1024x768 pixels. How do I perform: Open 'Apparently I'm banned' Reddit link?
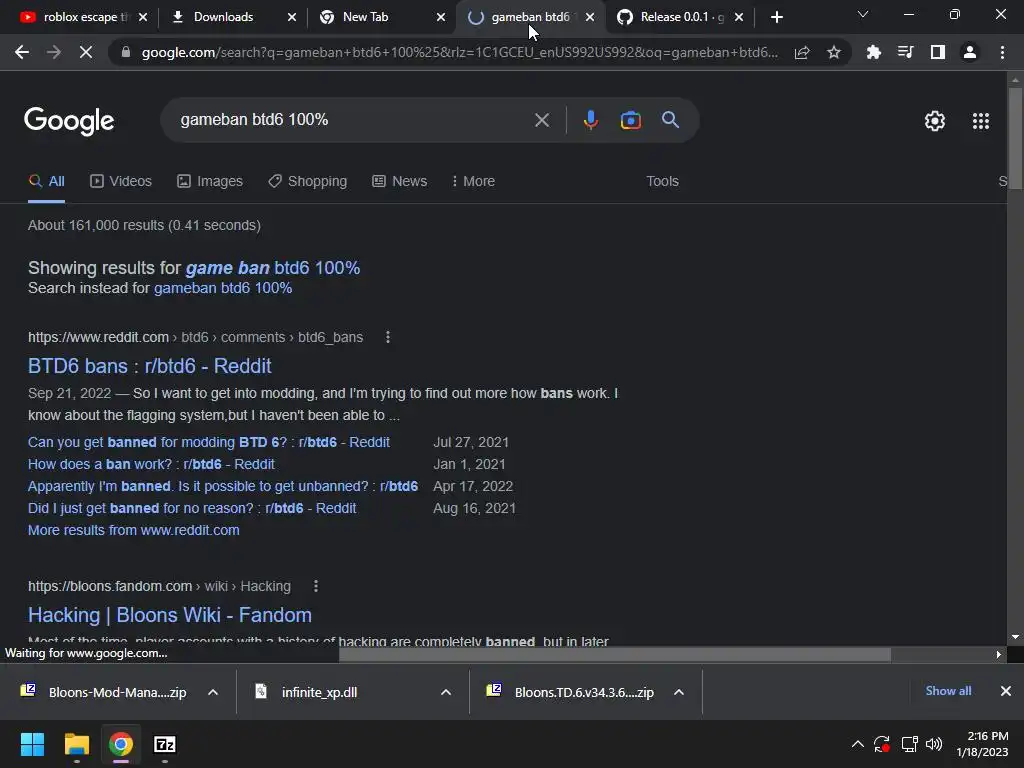pos(223,487)
